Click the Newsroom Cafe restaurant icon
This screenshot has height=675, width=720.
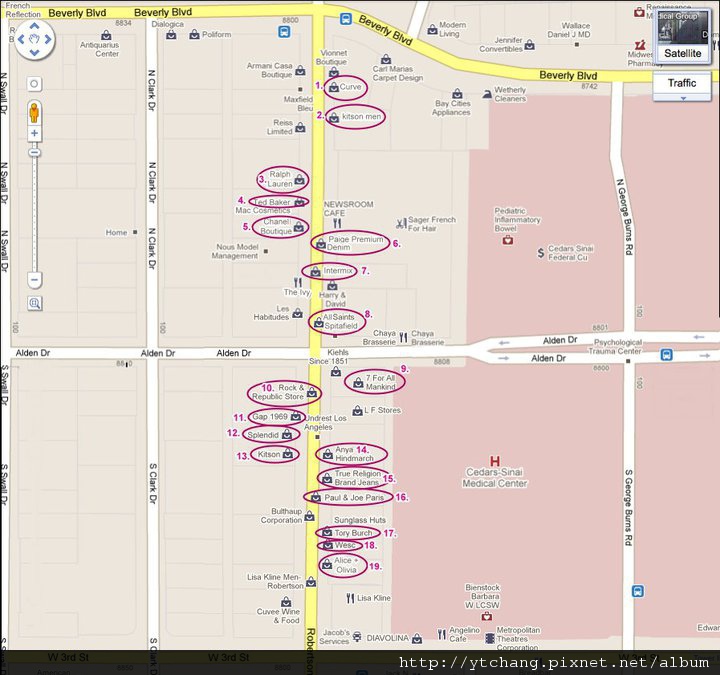coord(337,224)
